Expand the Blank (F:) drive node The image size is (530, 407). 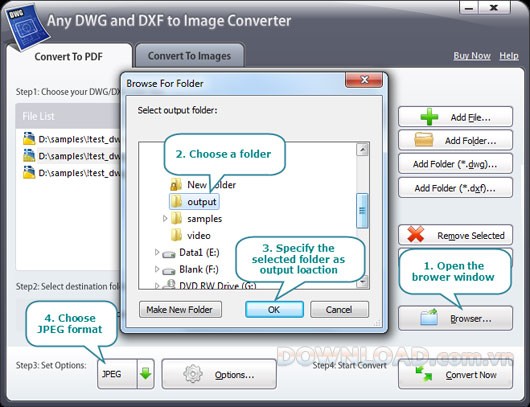click(156, 269)
